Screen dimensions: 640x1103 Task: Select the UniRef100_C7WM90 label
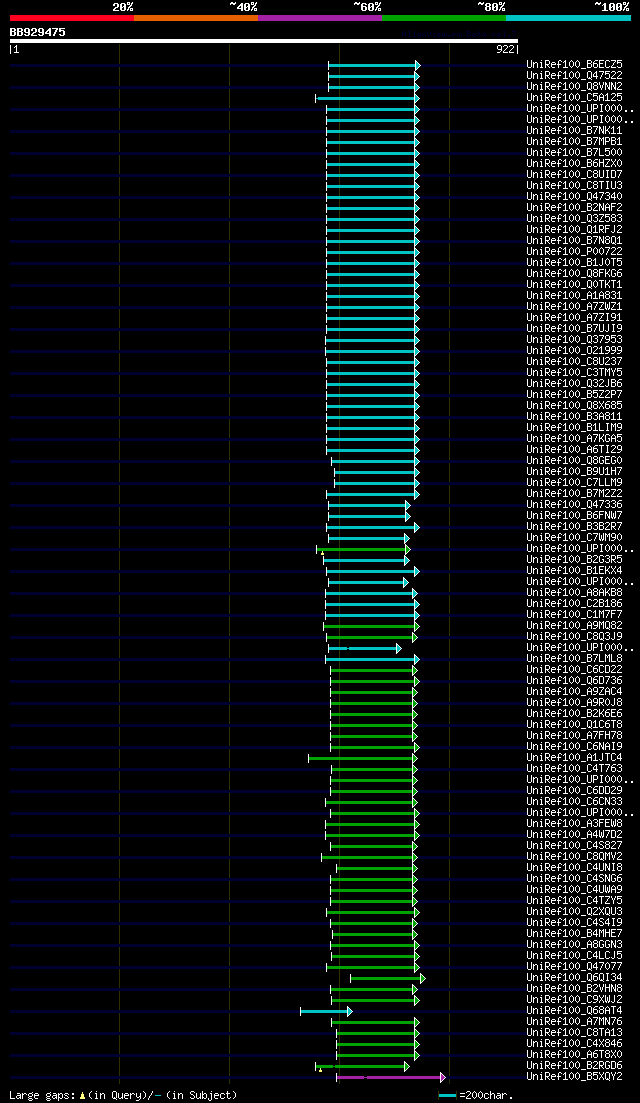(574, 537)
